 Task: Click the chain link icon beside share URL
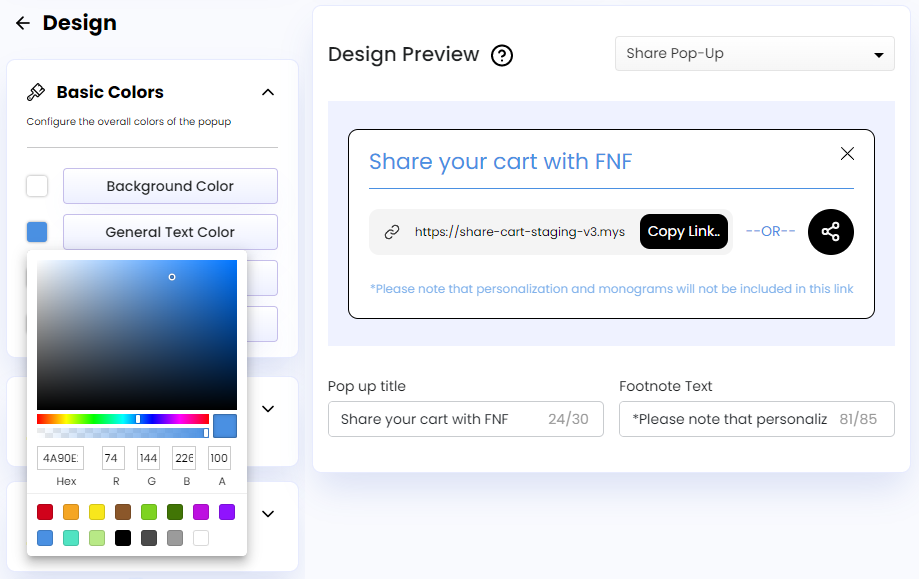390,231
